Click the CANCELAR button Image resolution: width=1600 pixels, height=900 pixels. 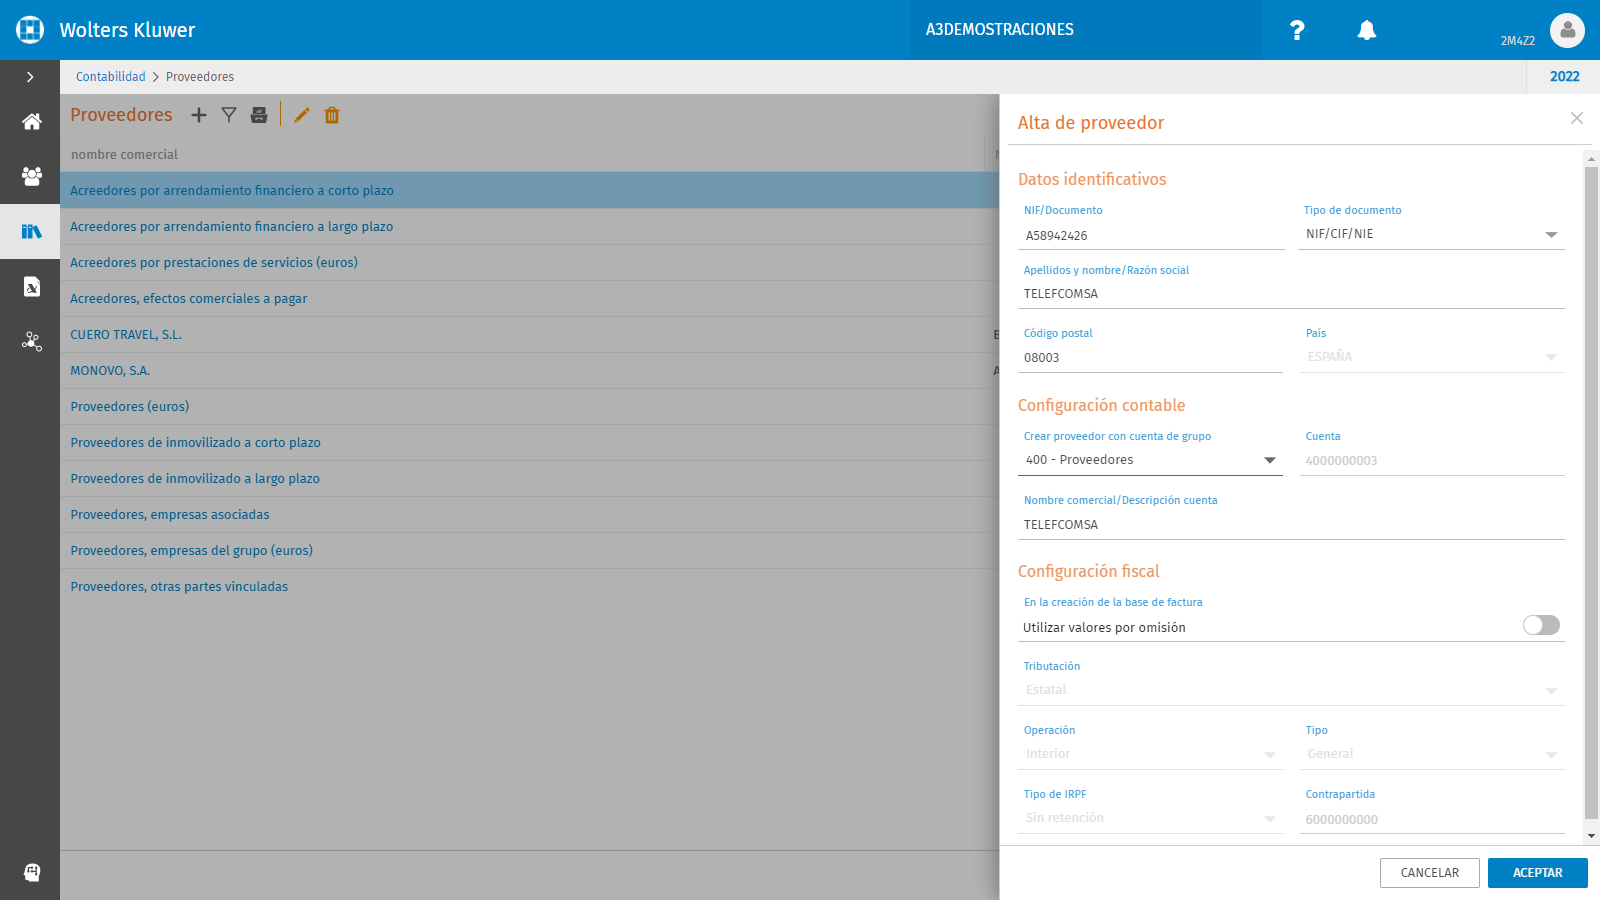point(1429,873)
